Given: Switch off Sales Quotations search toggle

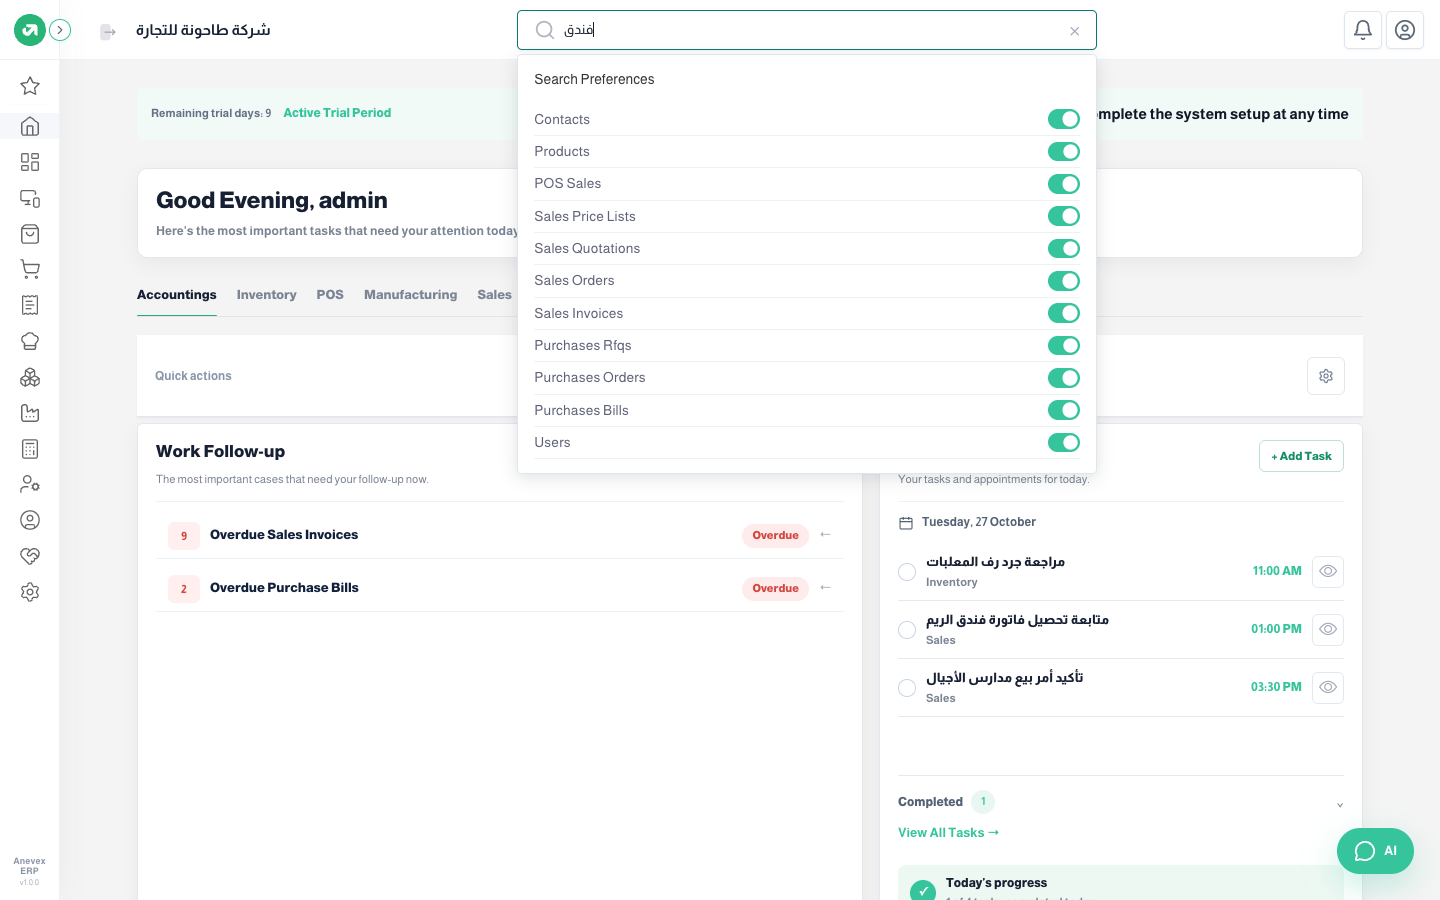Looking at the screenshot, I should [1064, 249].
